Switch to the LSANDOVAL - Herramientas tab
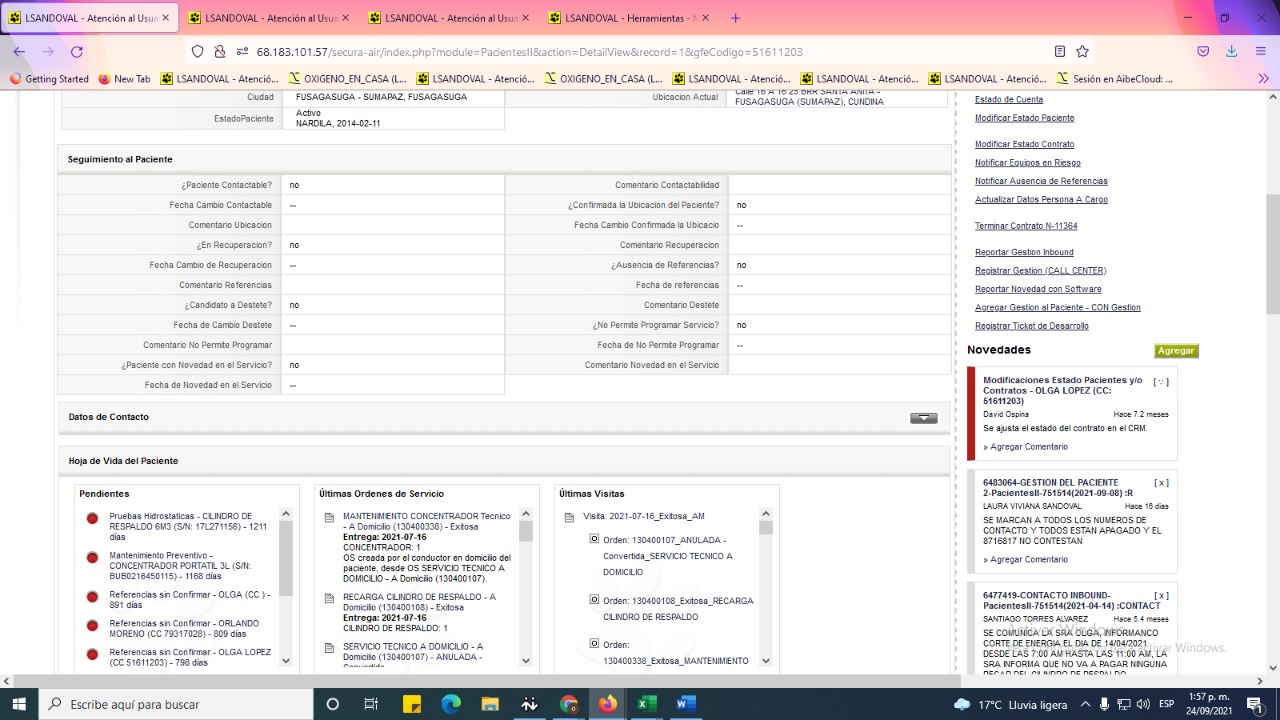 click(629, 18)
